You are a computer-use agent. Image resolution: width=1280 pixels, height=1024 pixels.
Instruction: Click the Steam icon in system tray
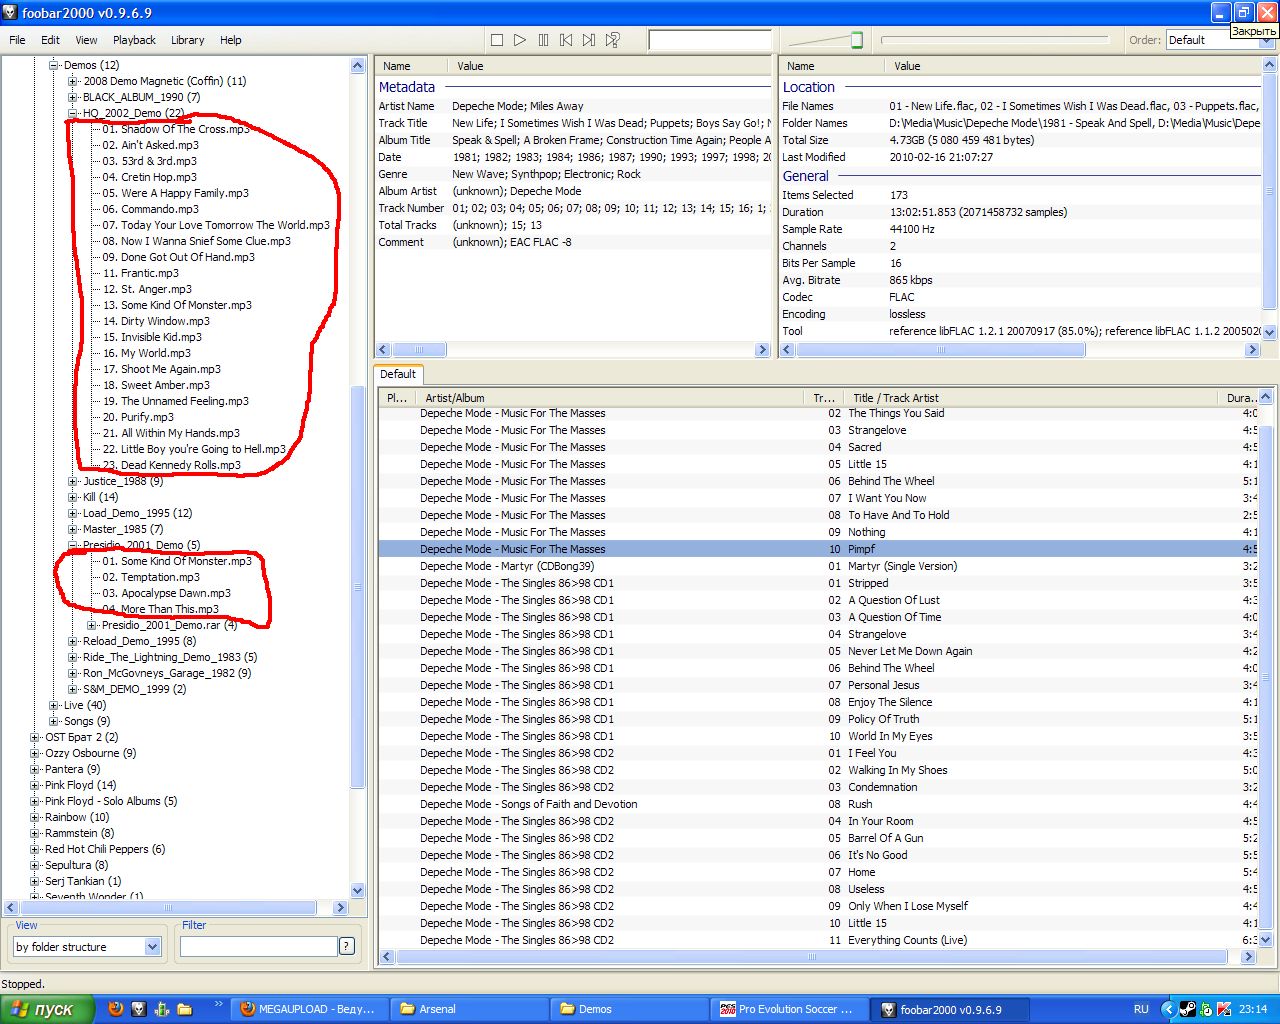point(1187,1009)
